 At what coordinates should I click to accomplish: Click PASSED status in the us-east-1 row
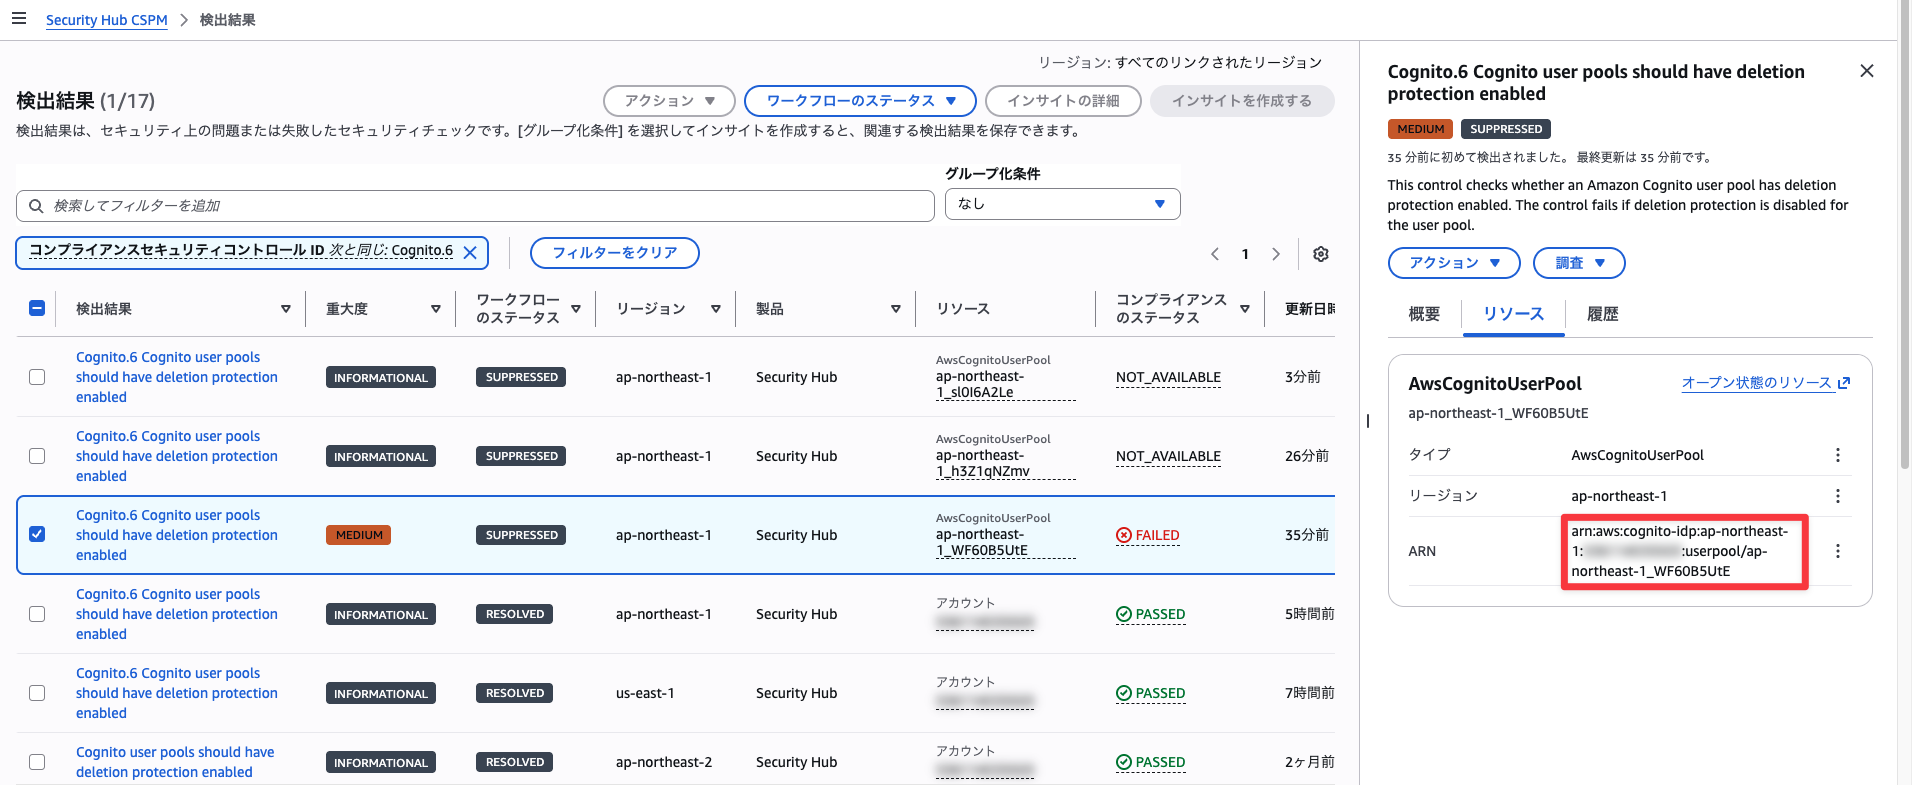point(1151,693)
